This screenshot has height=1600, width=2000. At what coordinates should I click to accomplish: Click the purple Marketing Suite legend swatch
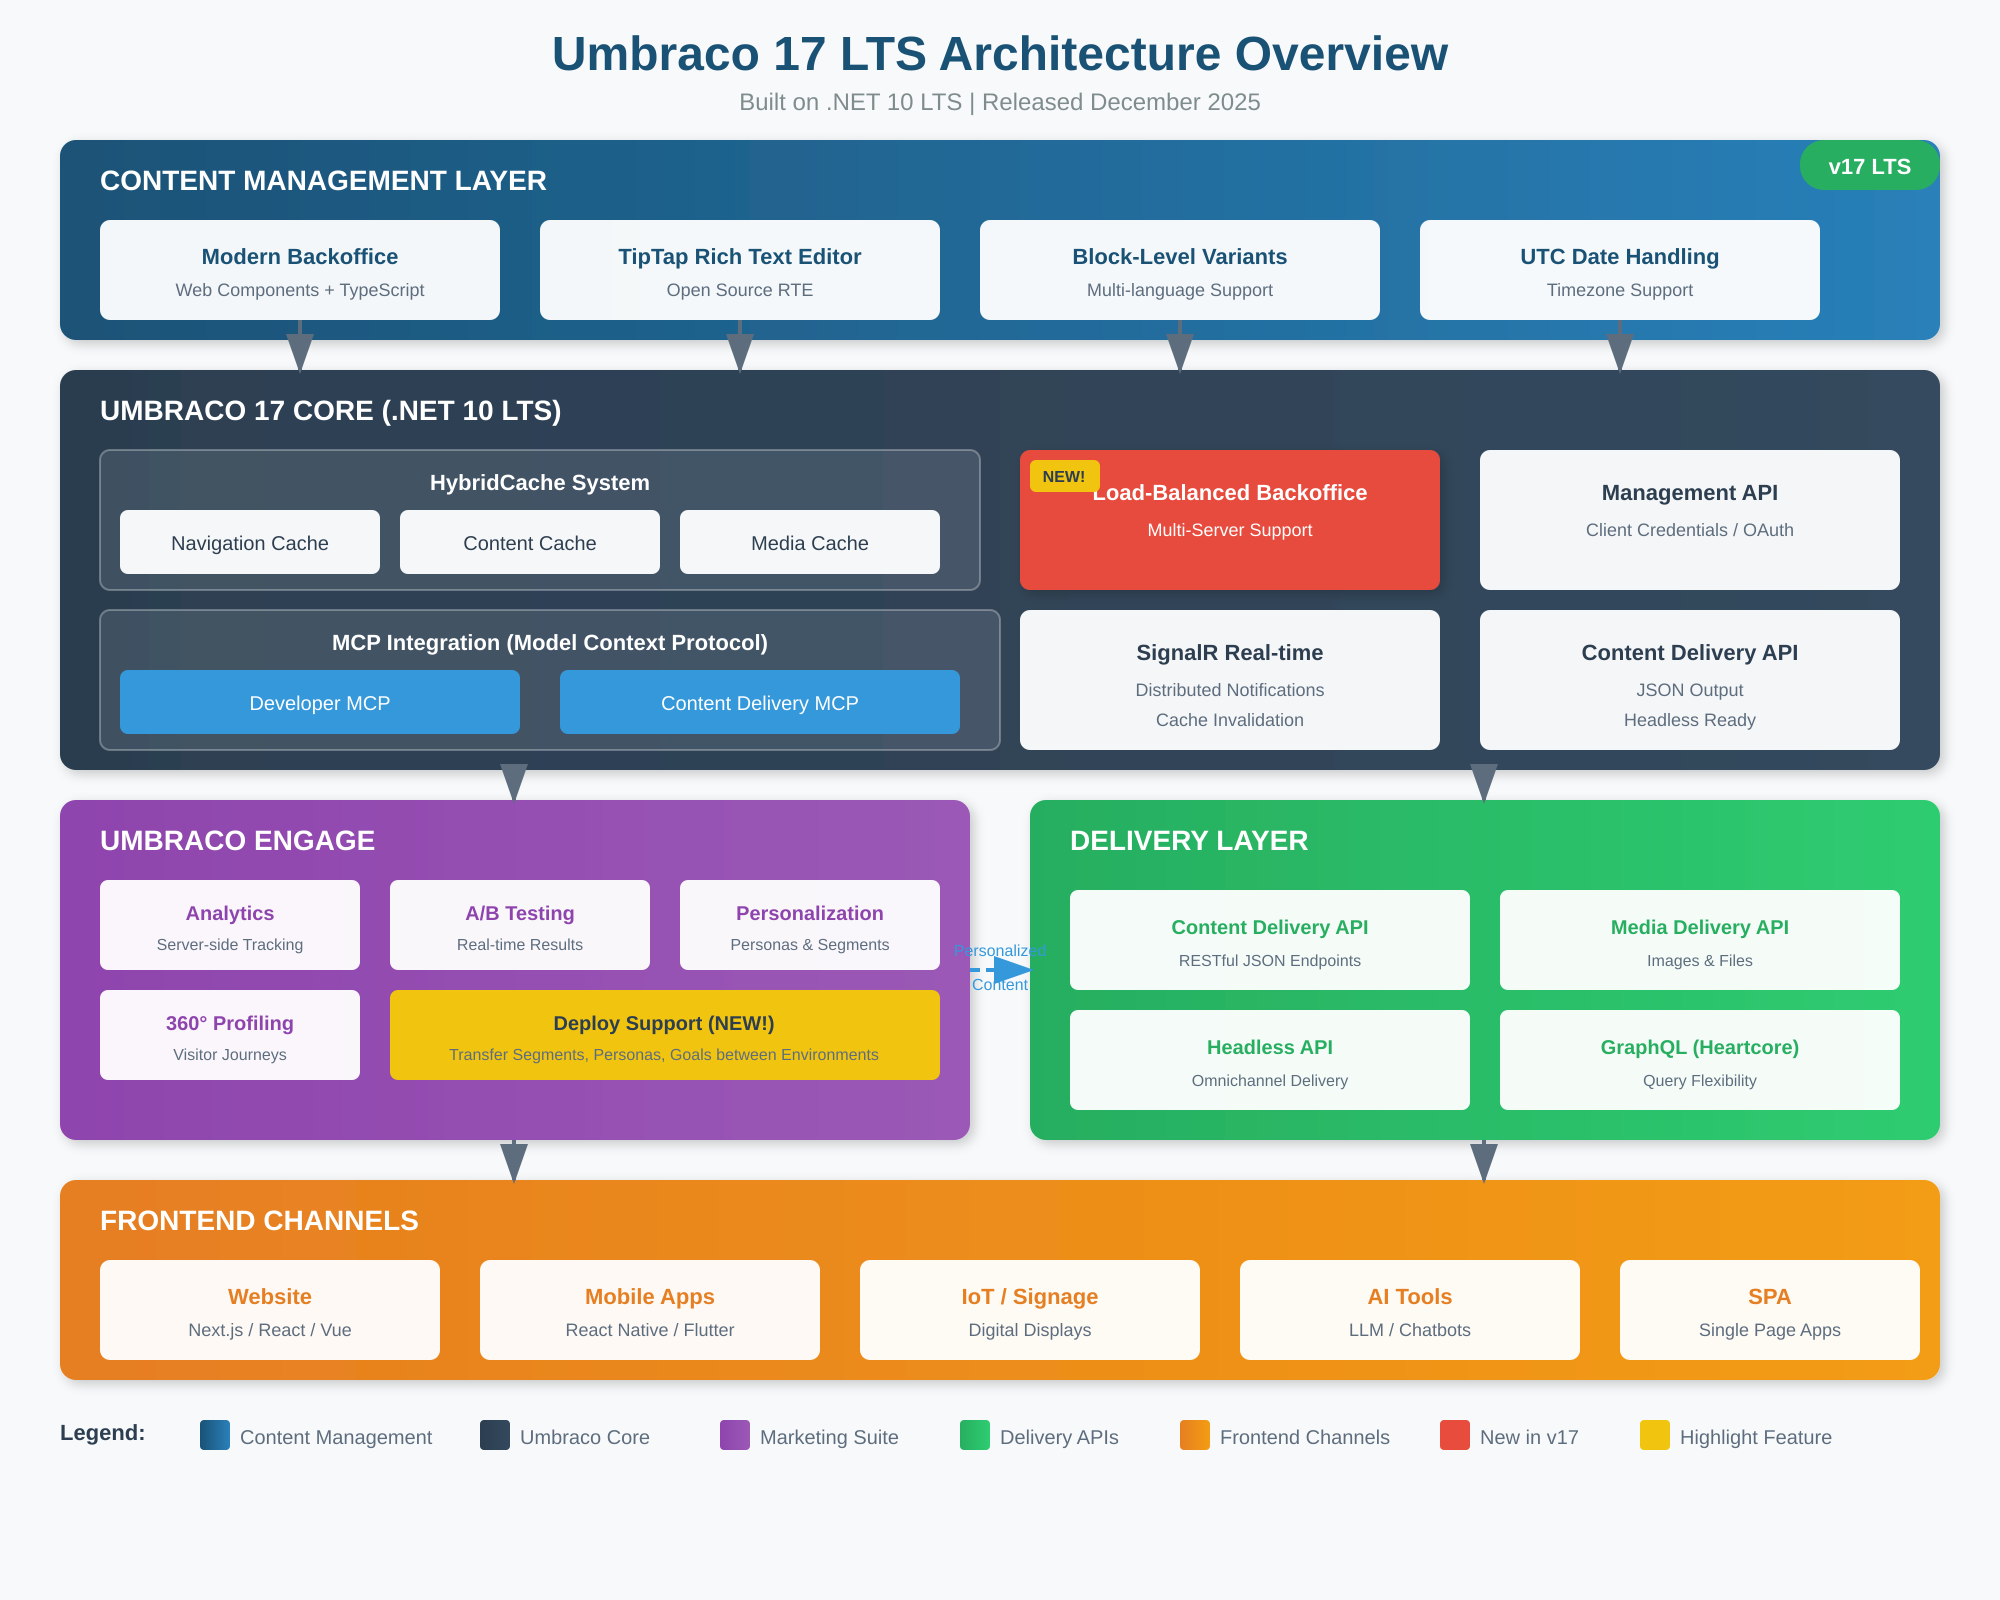tap(735, 1435)
